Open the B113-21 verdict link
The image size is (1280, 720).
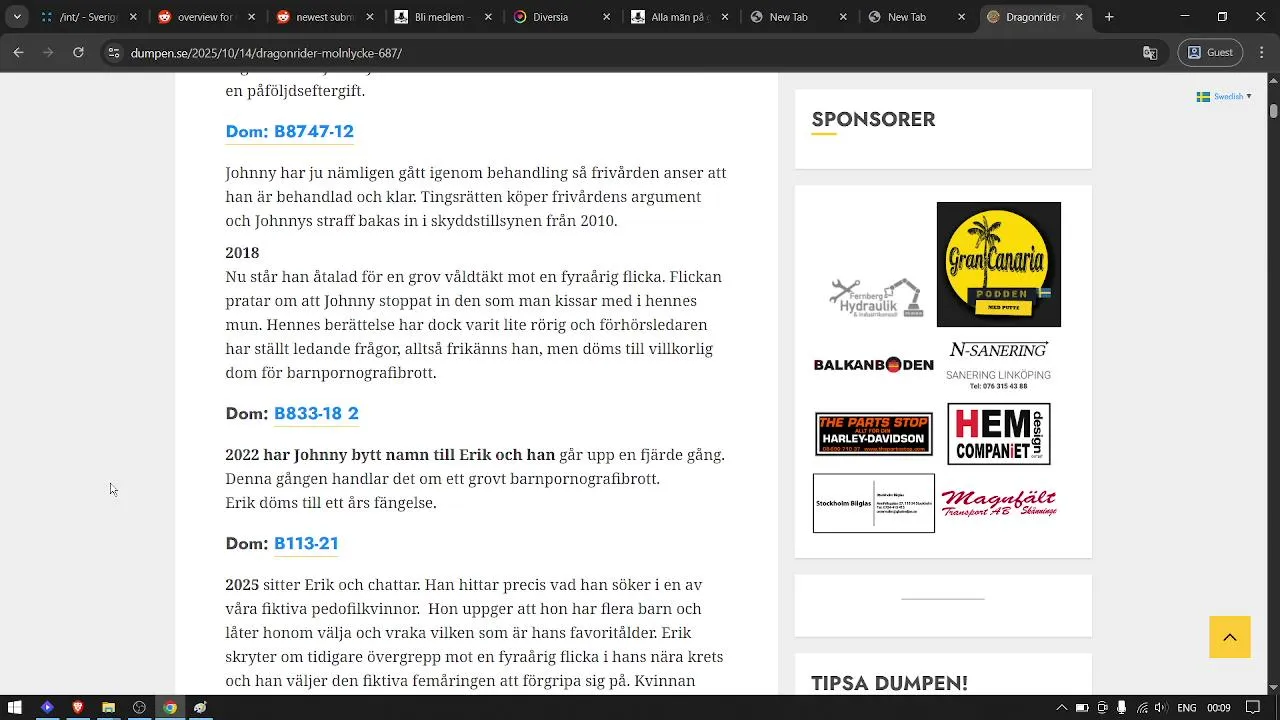(x=306, y=543)
